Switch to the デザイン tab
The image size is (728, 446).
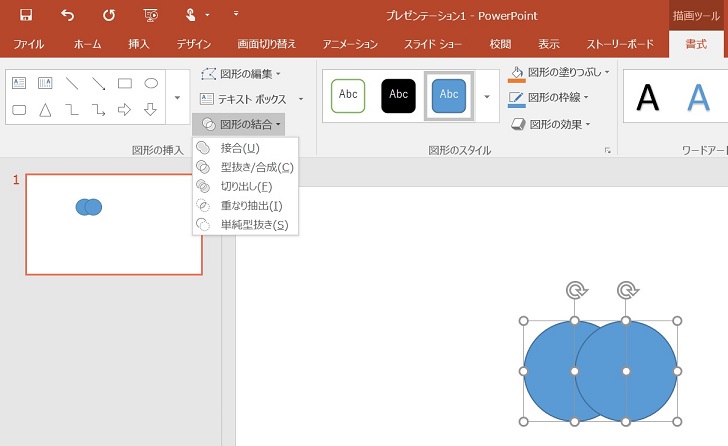[194, 44]
